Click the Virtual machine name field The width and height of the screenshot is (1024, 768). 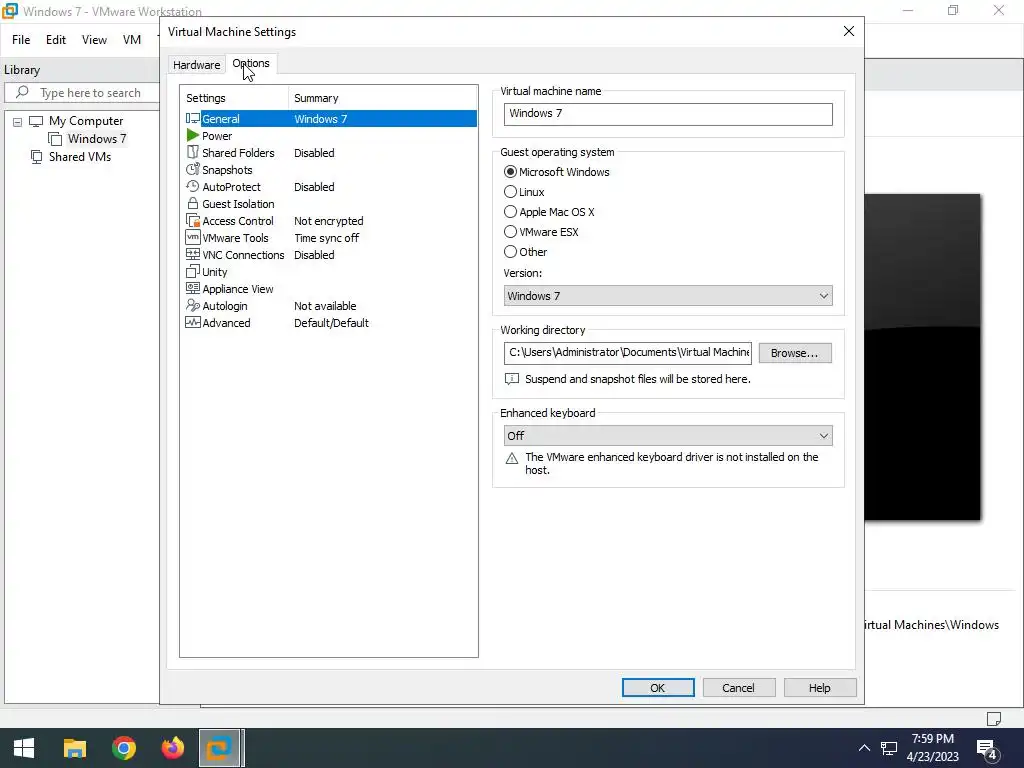pos(667,114)
